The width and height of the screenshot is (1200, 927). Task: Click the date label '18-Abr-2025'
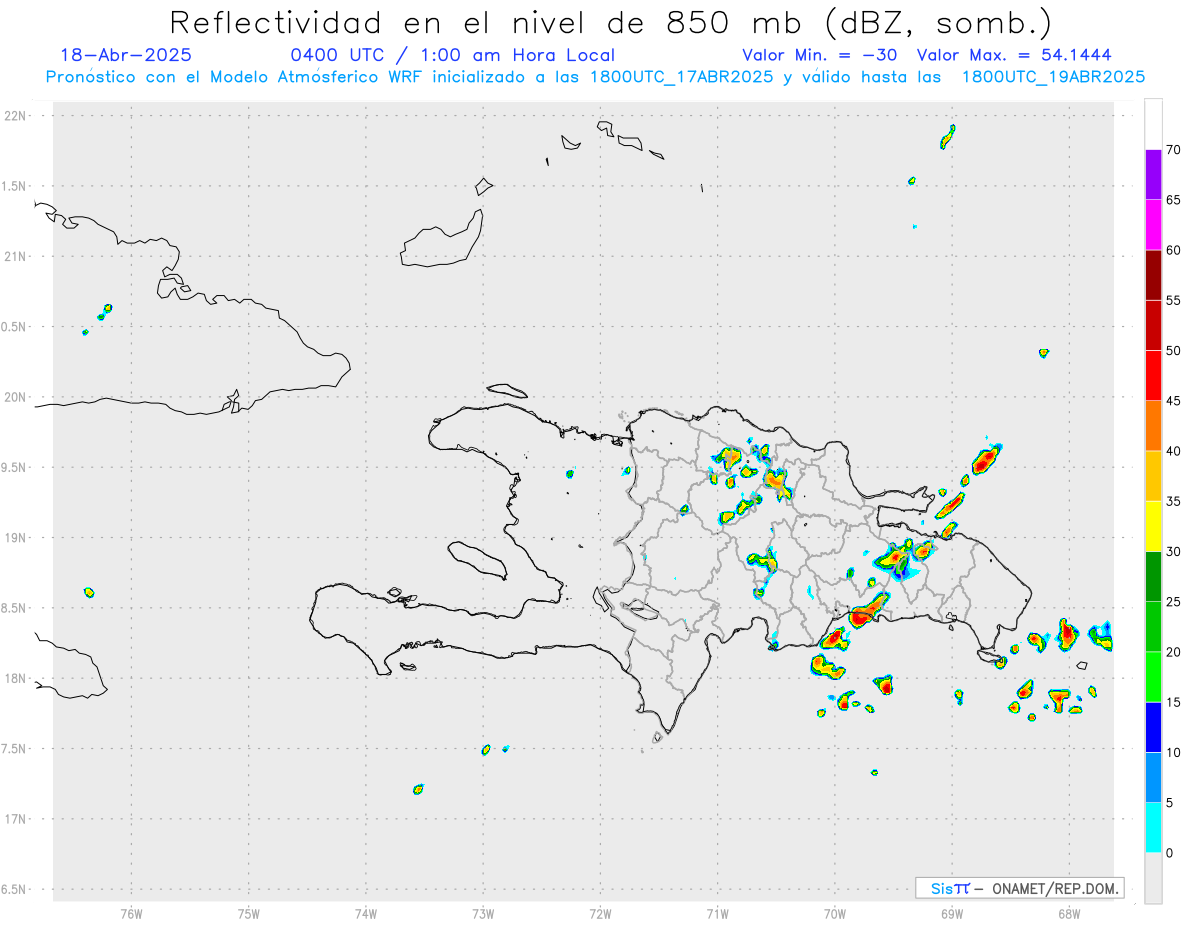[x=126, y=55]
